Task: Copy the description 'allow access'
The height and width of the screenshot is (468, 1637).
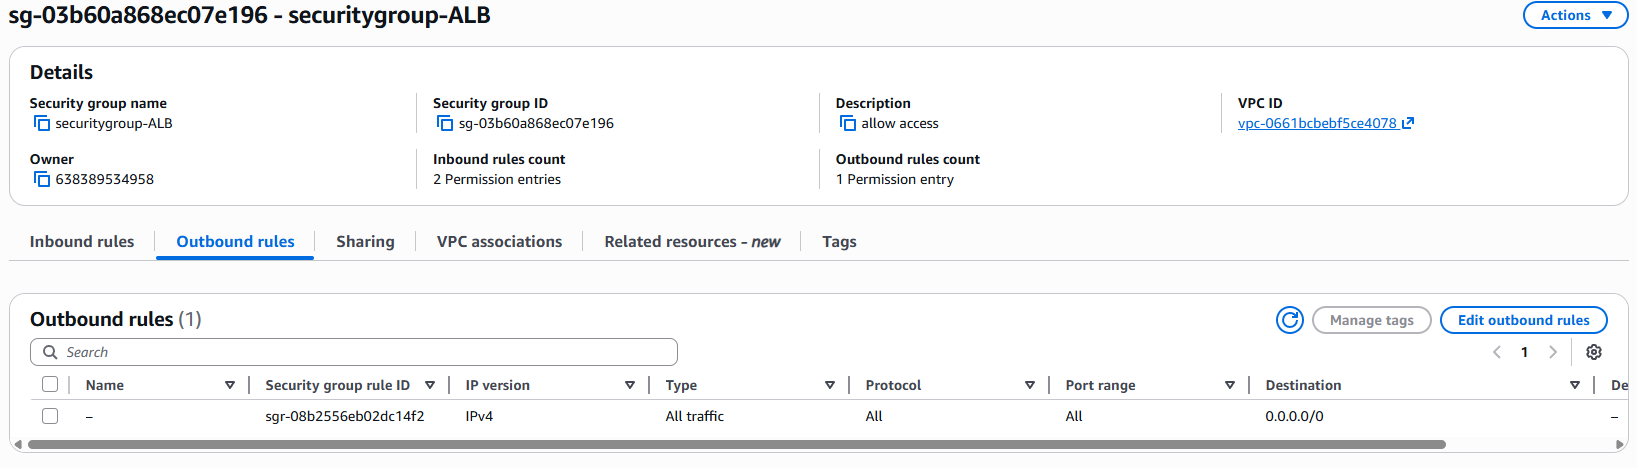Action: [848, 123]
